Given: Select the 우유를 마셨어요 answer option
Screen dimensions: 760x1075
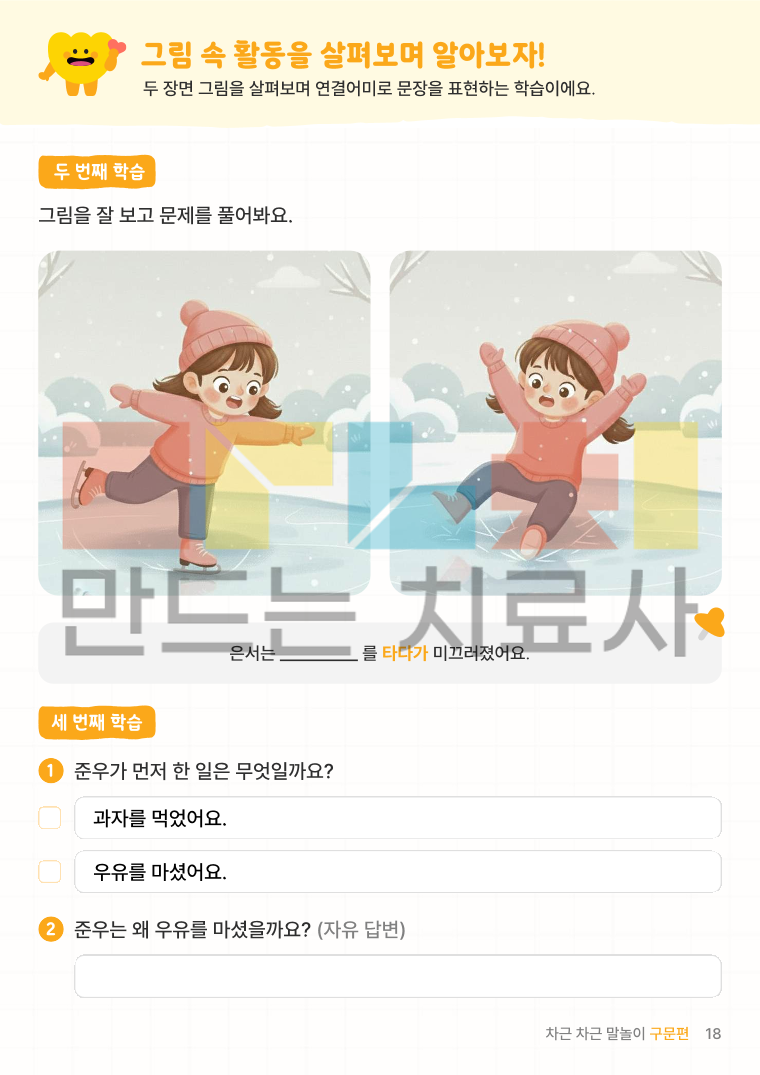Looking at the screenshot, I should point(397,872).
